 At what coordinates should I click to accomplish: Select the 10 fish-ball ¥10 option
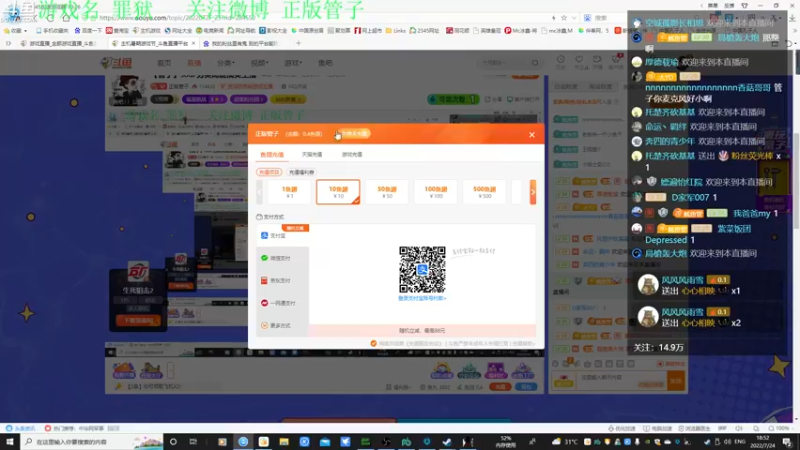(338, 192)
